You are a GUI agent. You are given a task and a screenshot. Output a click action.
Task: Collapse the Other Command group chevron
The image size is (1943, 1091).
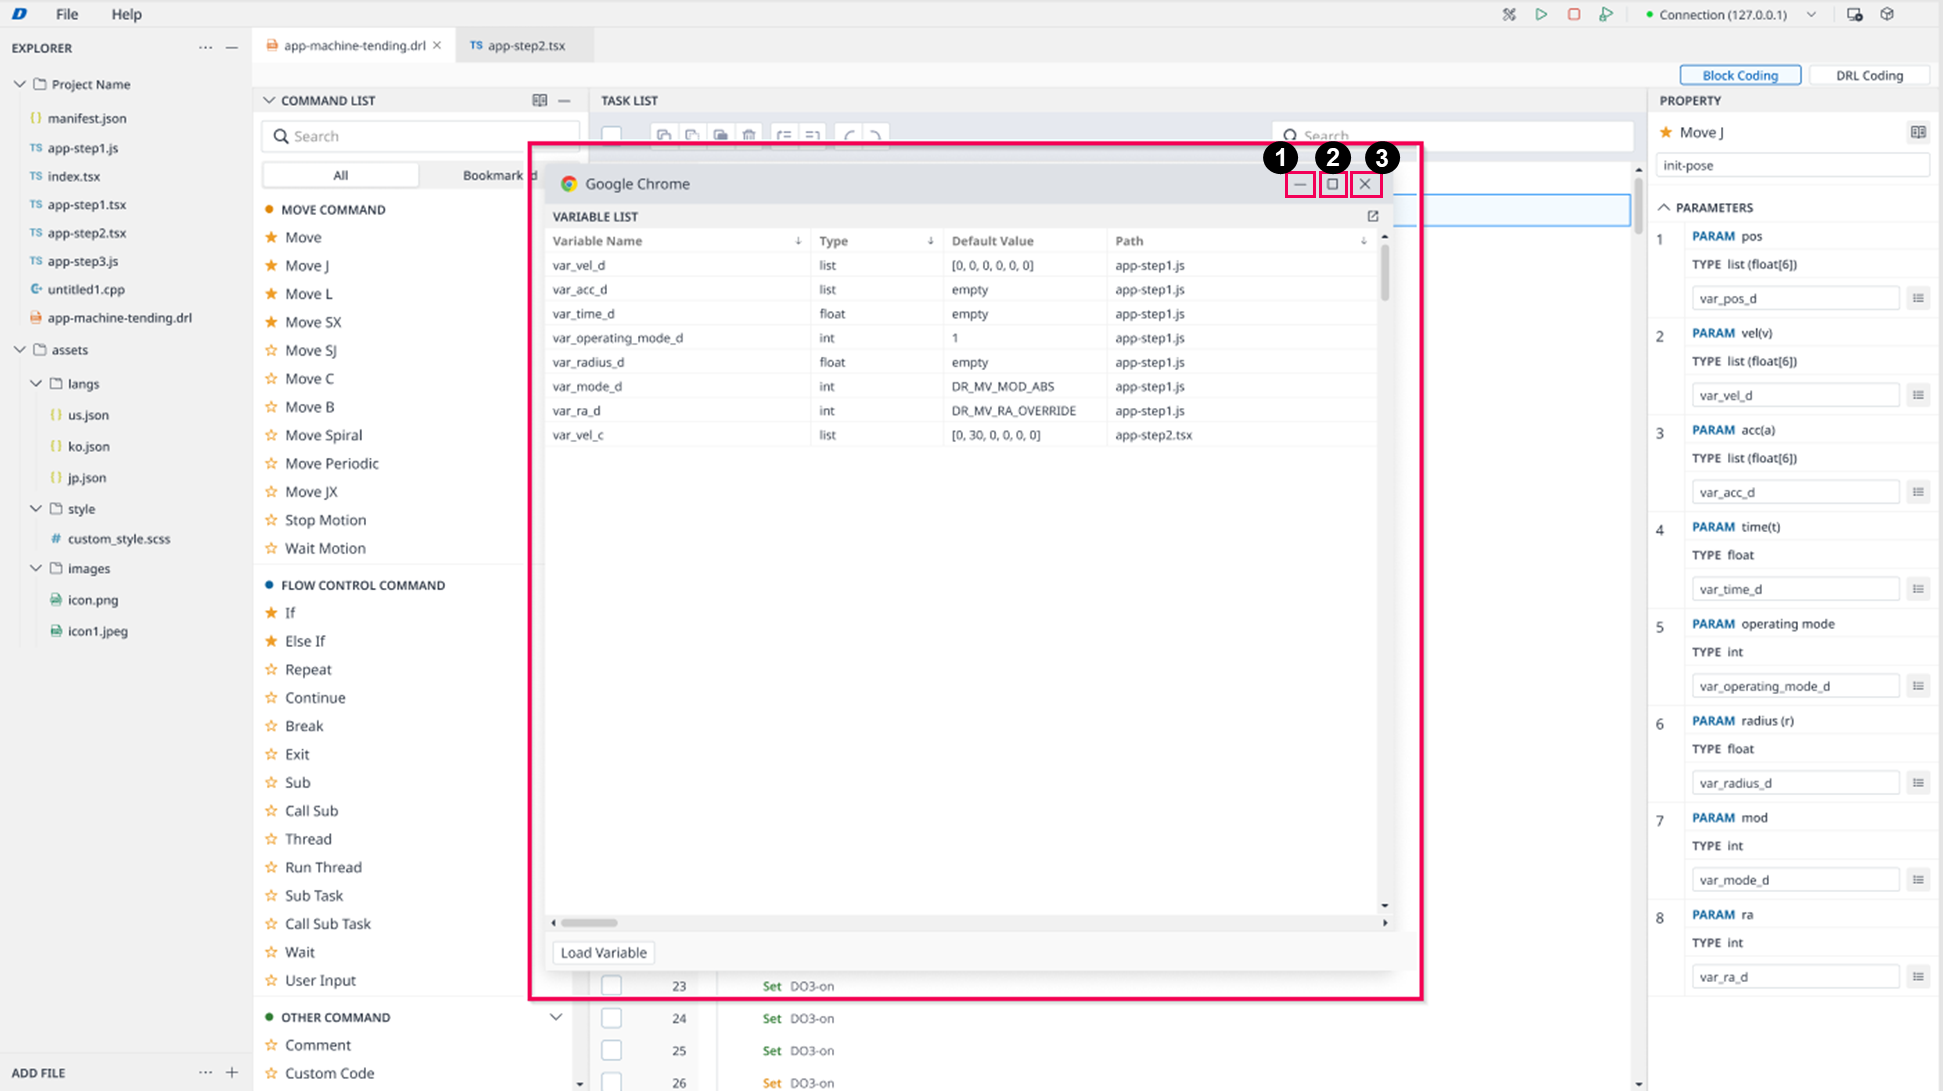(556, 1017)
